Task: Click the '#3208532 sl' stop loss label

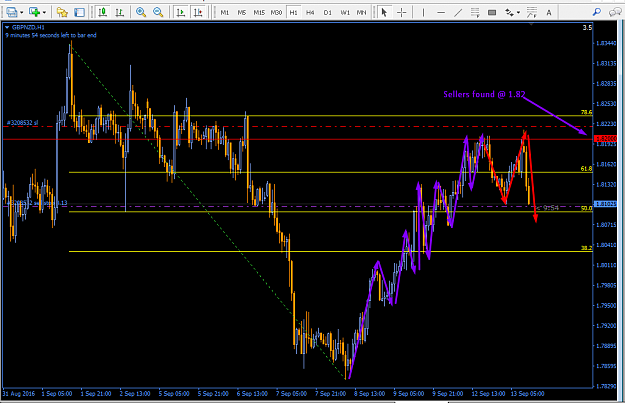Action: 22,123
